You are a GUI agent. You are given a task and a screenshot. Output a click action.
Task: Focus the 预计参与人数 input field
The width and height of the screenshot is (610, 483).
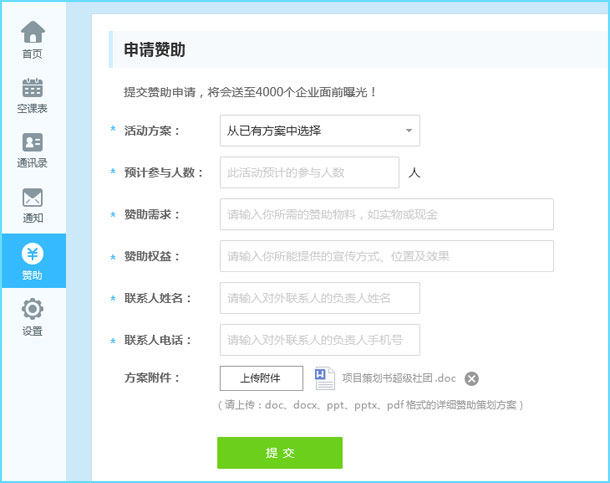309,172
